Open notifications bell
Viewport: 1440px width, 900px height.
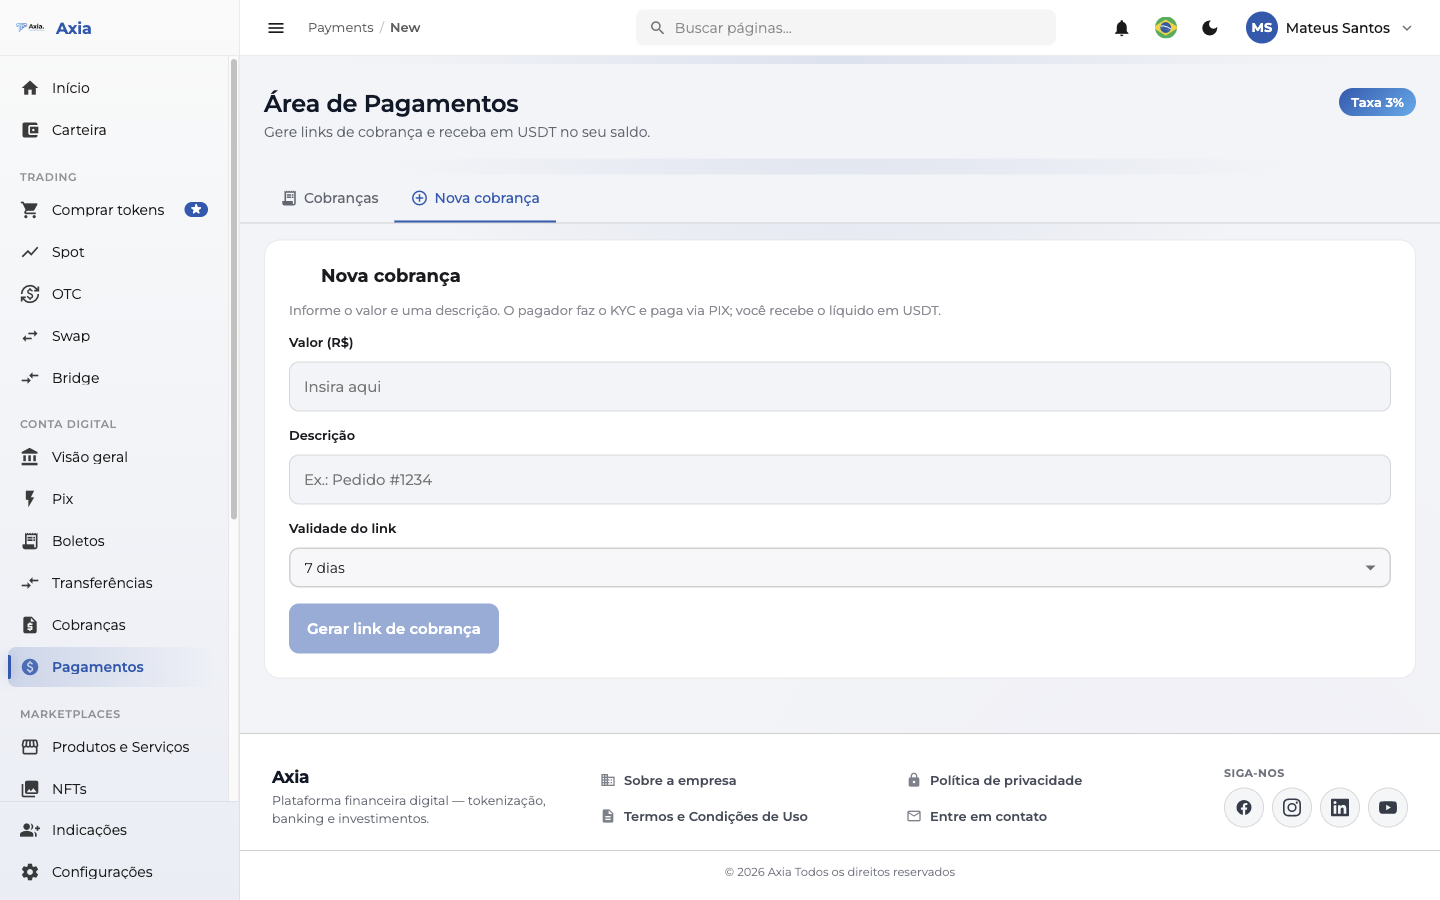(1122, 28)
